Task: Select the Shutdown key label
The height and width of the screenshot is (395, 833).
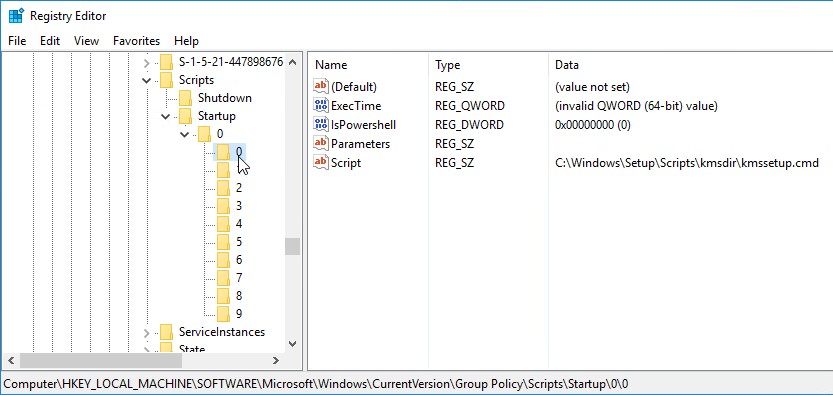Action: pos(225,98)
